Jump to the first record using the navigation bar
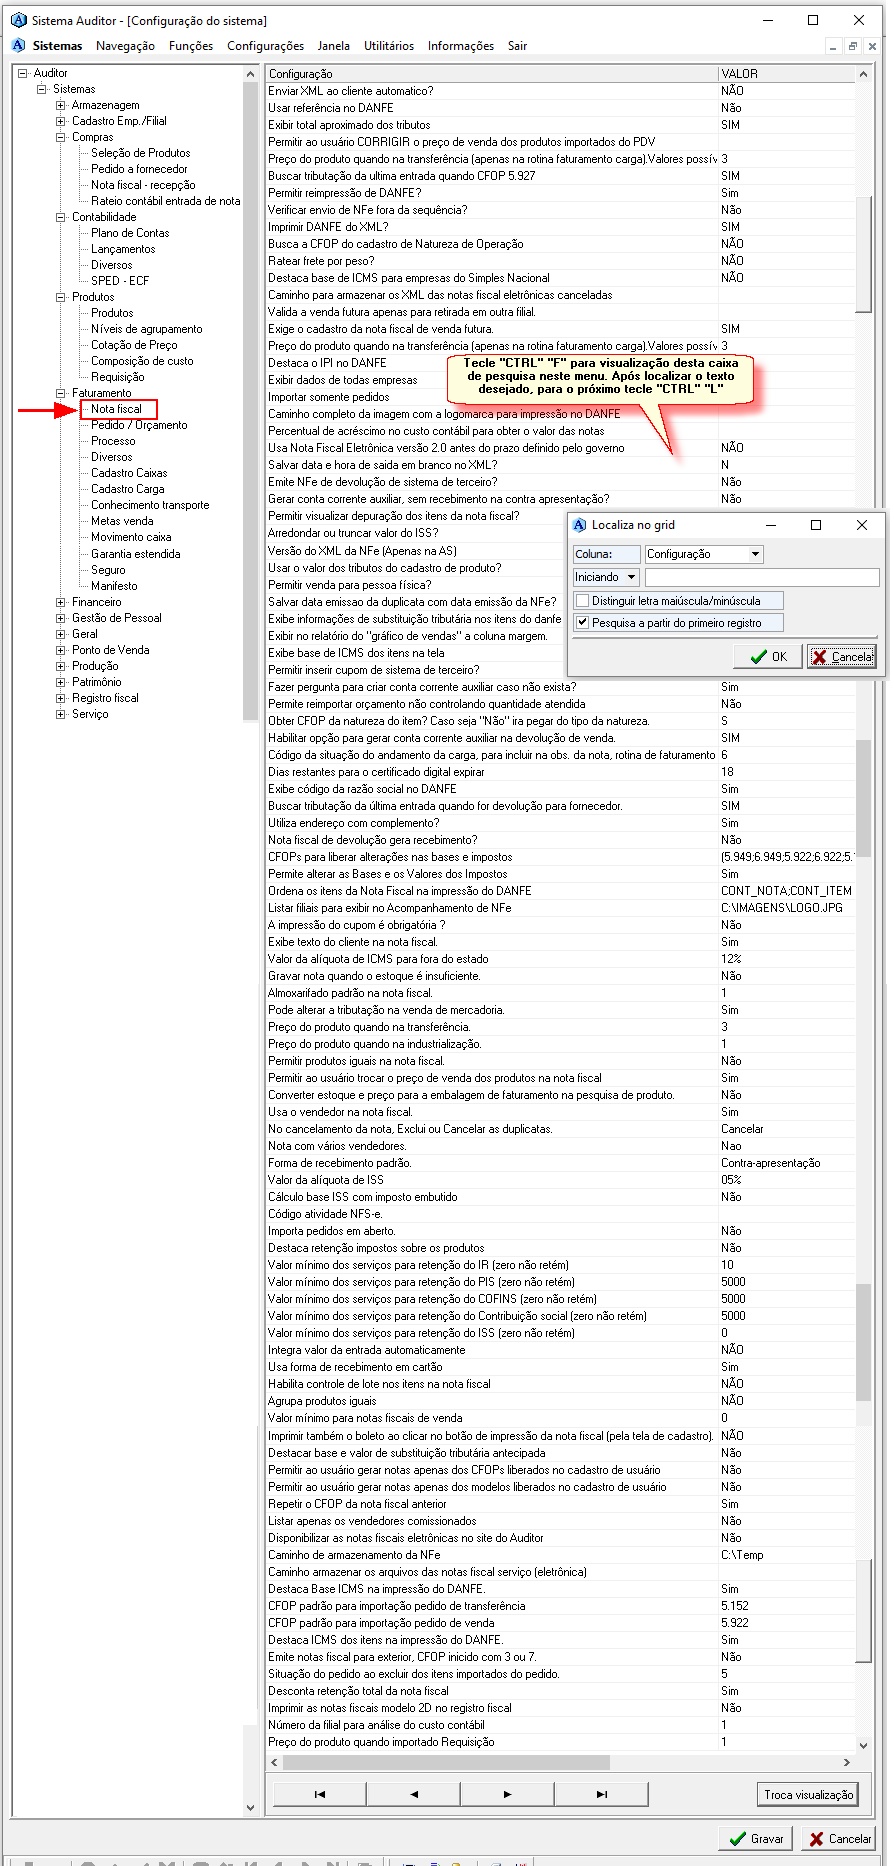The height and width of the screenshot is (1866, 894). (319, 1794)
